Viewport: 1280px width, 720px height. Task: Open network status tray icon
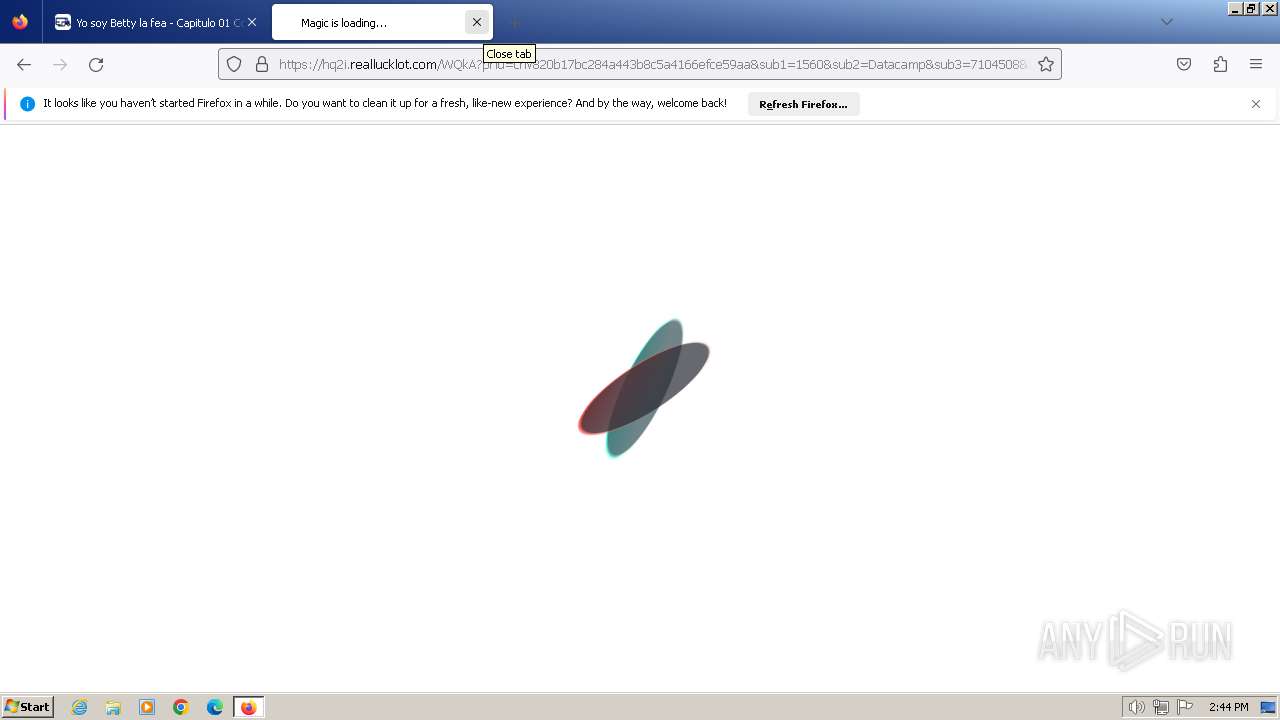pos(1161,707)
